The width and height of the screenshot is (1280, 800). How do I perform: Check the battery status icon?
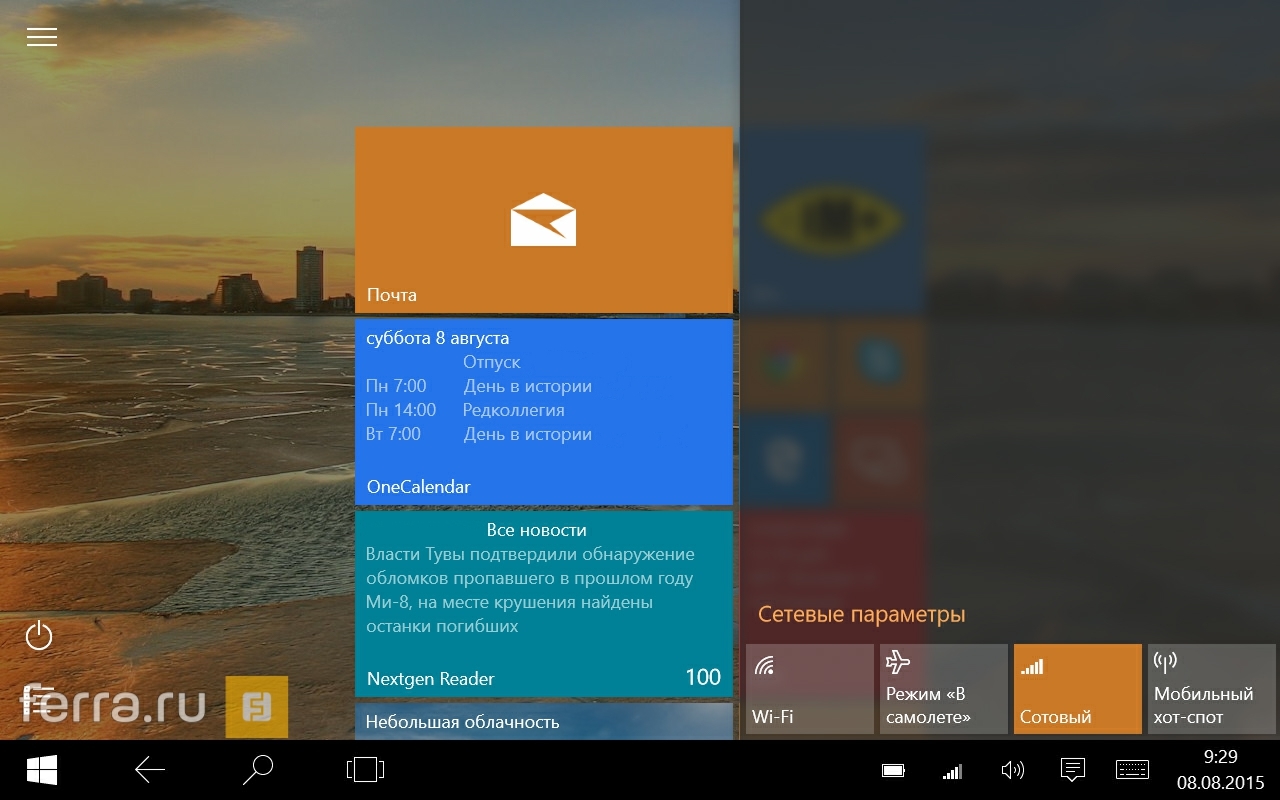pyautogui.click(x=893, y=770)
